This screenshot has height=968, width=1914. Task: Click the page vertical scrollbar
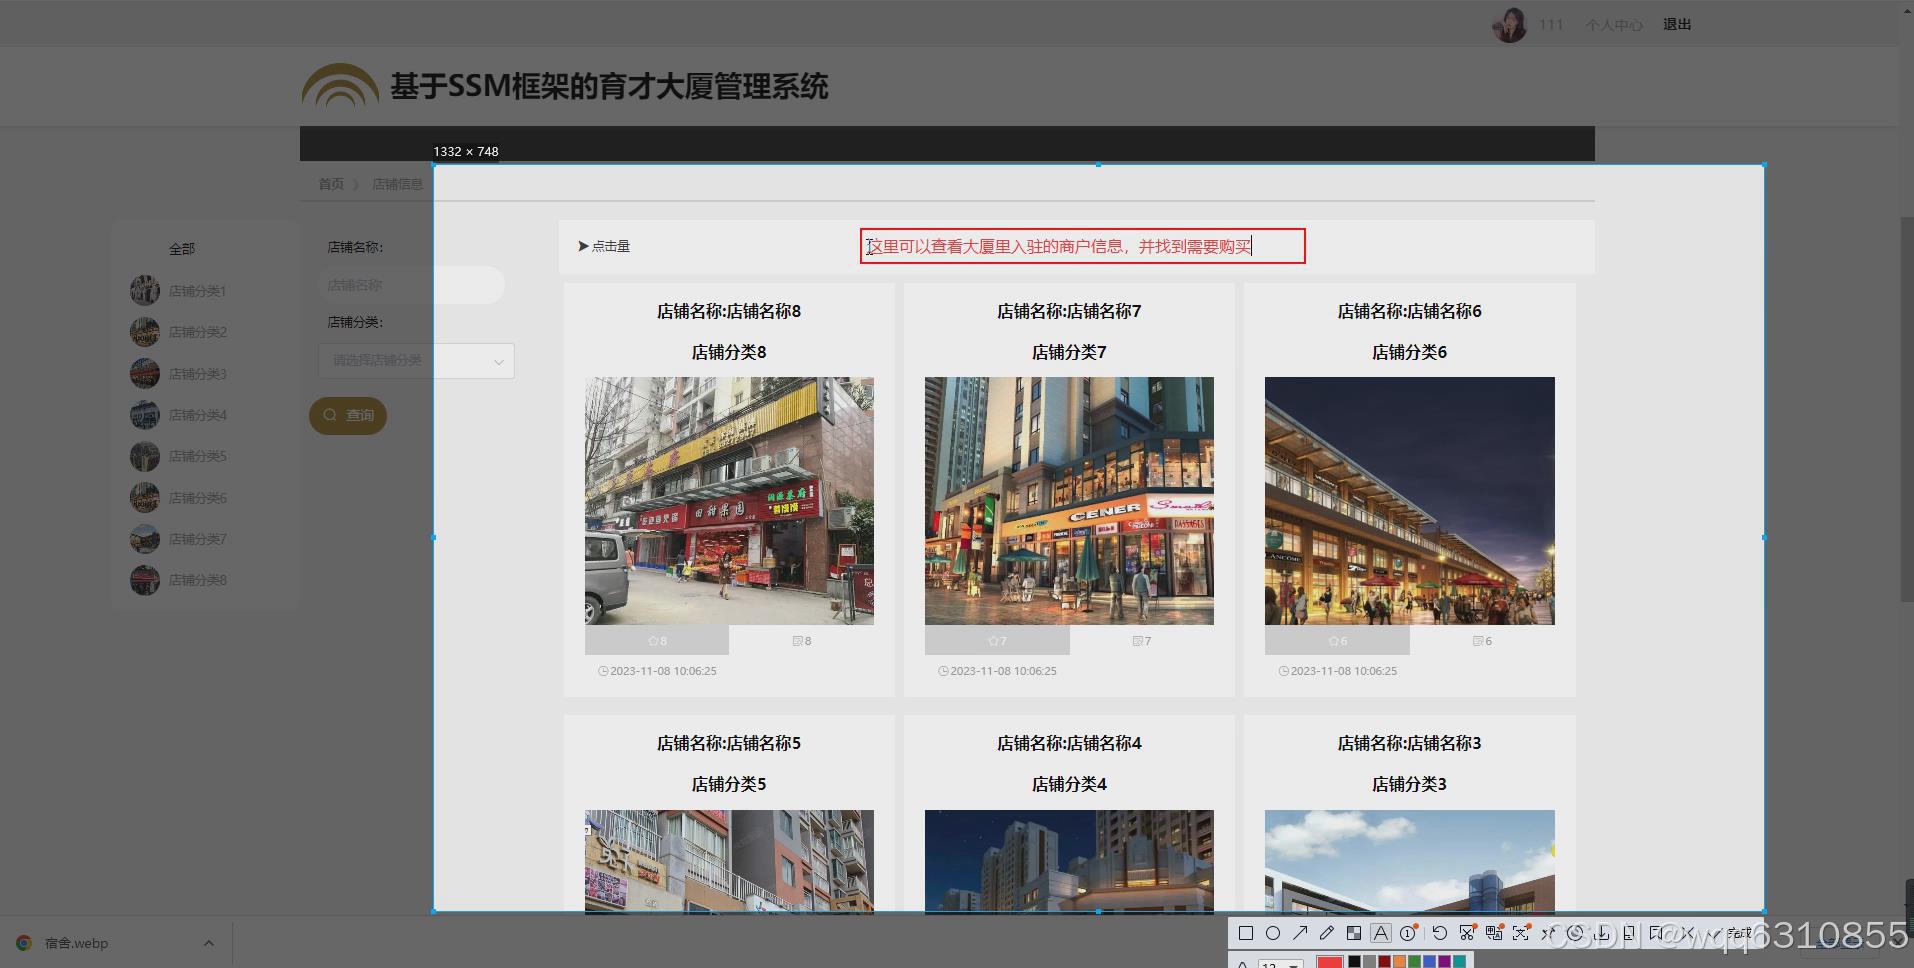click(1907, 410)
